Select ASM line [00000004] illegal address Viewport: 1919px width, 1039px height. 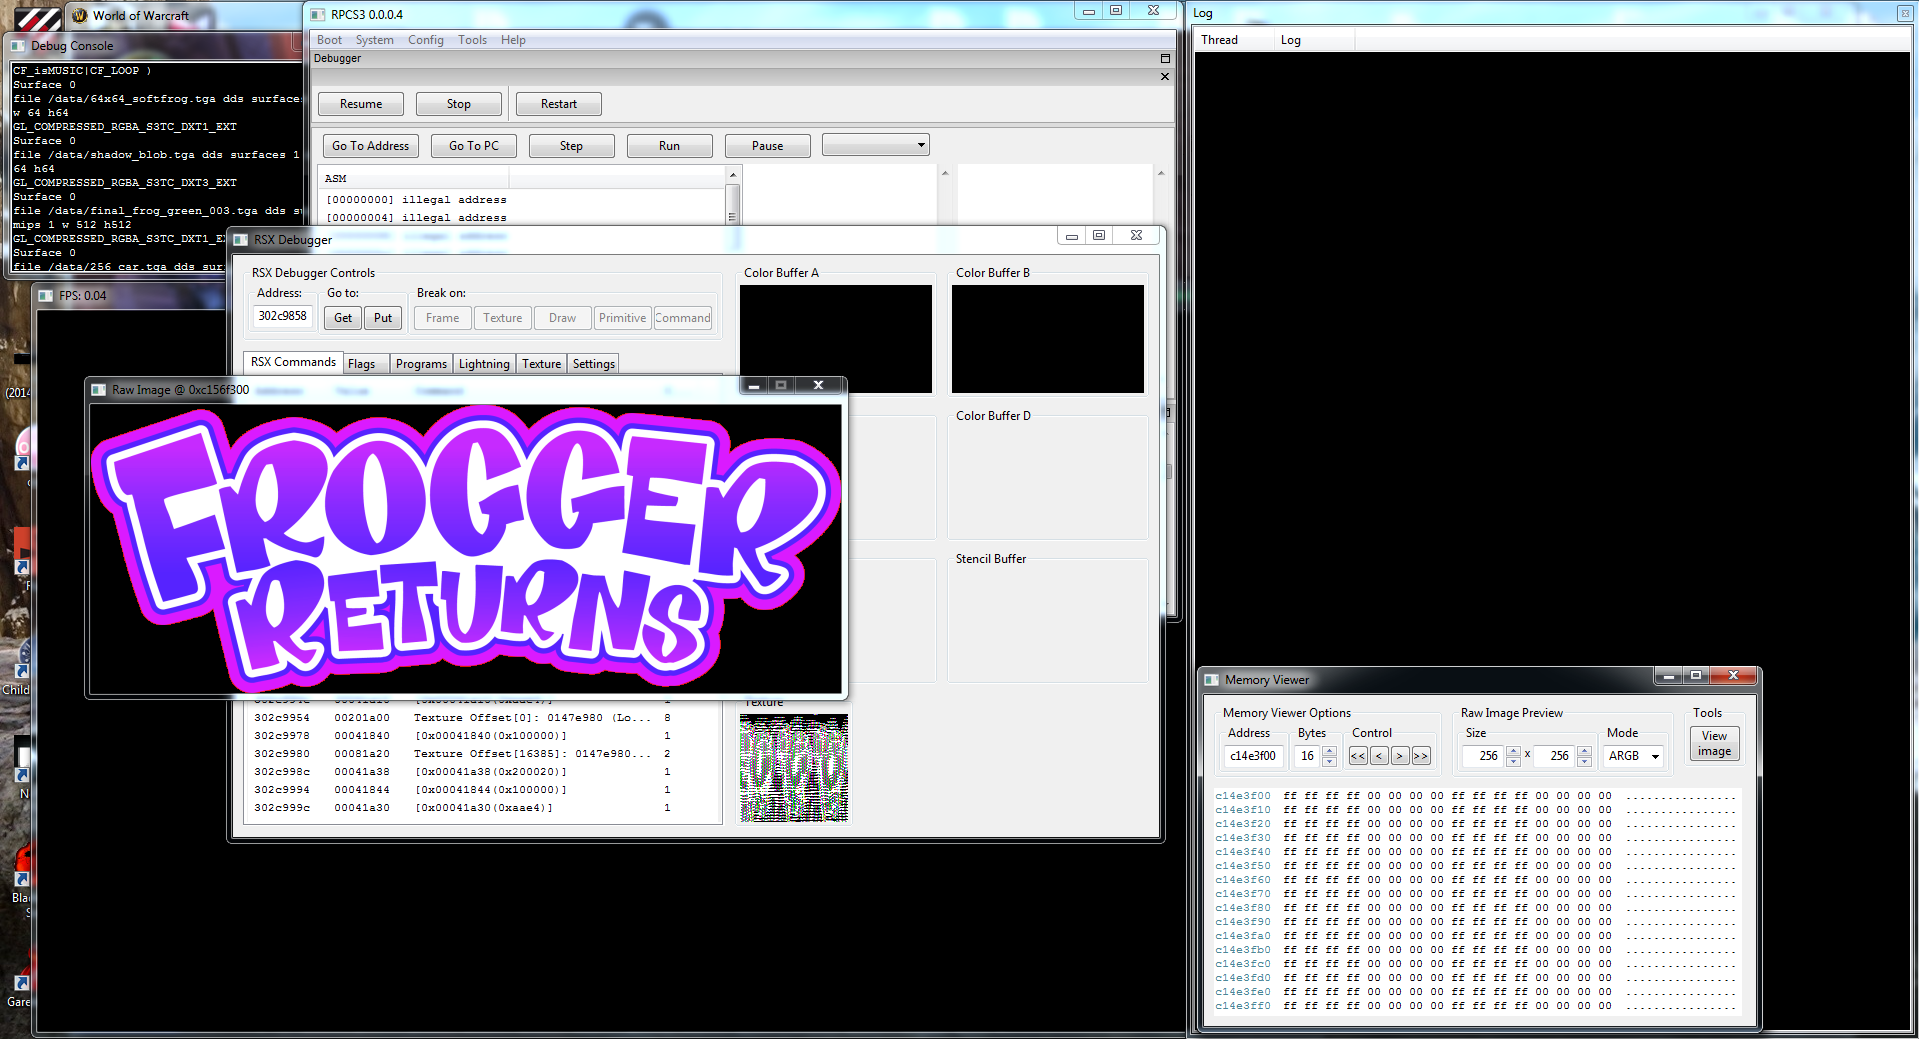(416, 218)
